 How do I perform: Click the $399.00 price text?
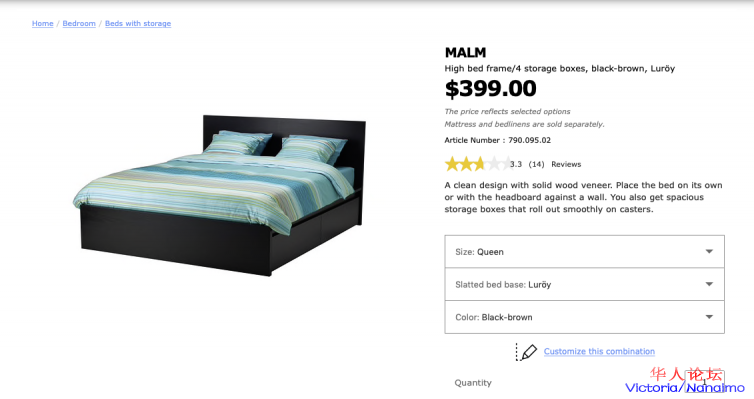490,88
